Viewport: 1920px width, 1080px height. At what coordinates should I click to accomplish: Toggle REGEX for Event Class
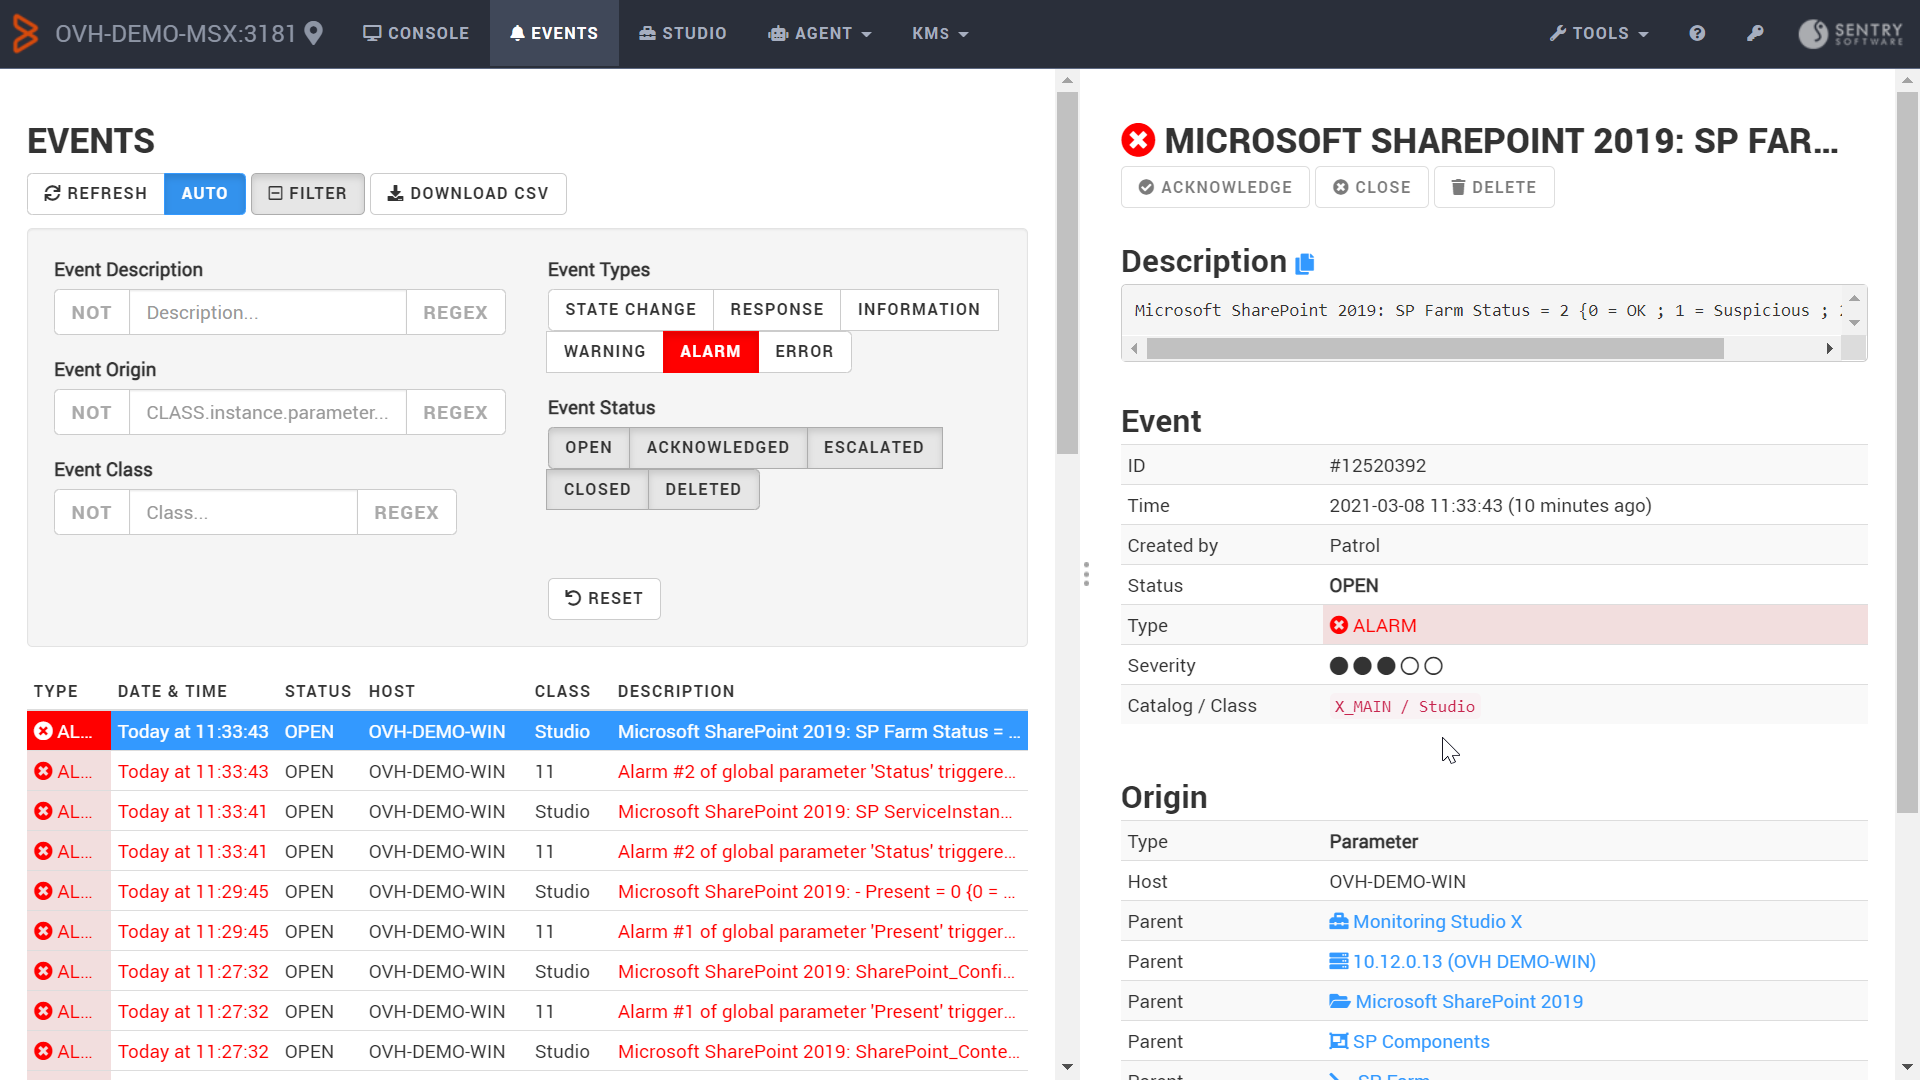tap(407, 512)
